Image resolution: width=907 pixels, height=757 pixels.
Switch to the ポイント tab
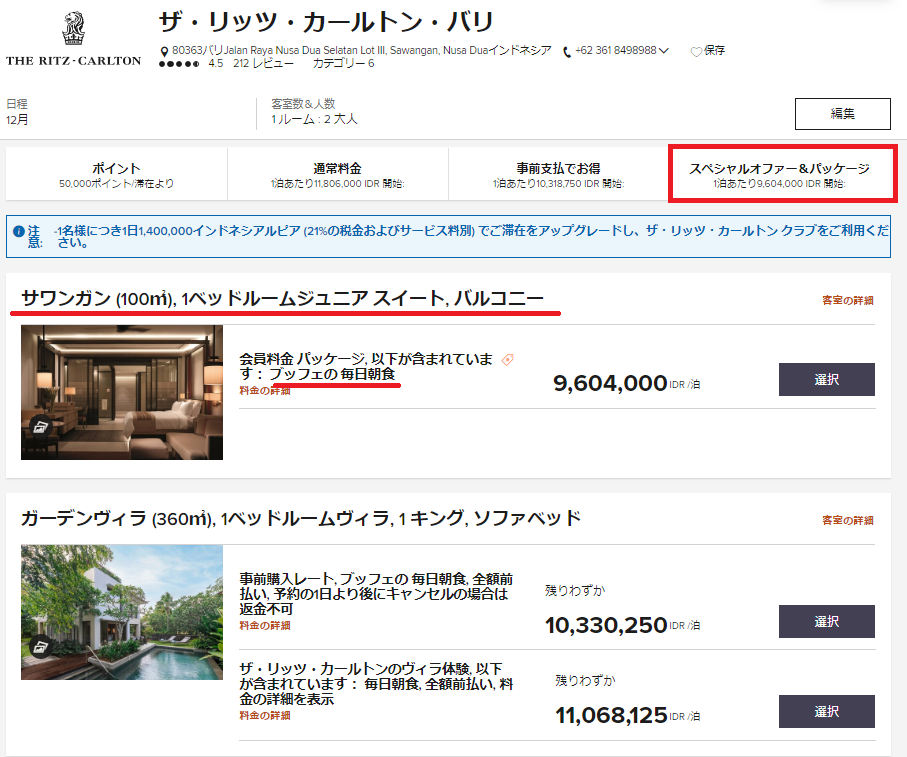tap(116, 174)
